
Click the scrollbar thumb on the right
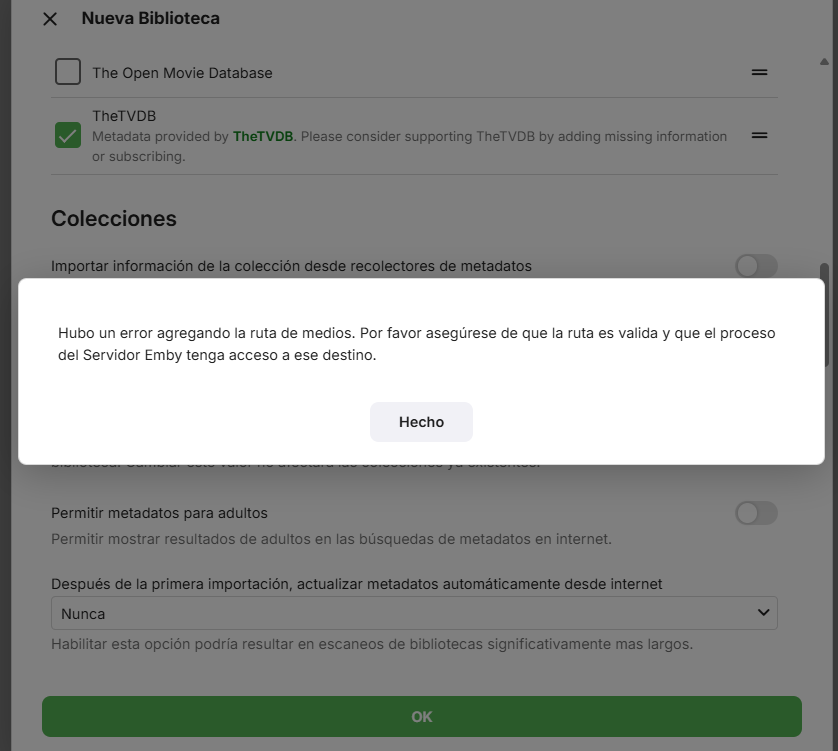(x=824, y=315)
